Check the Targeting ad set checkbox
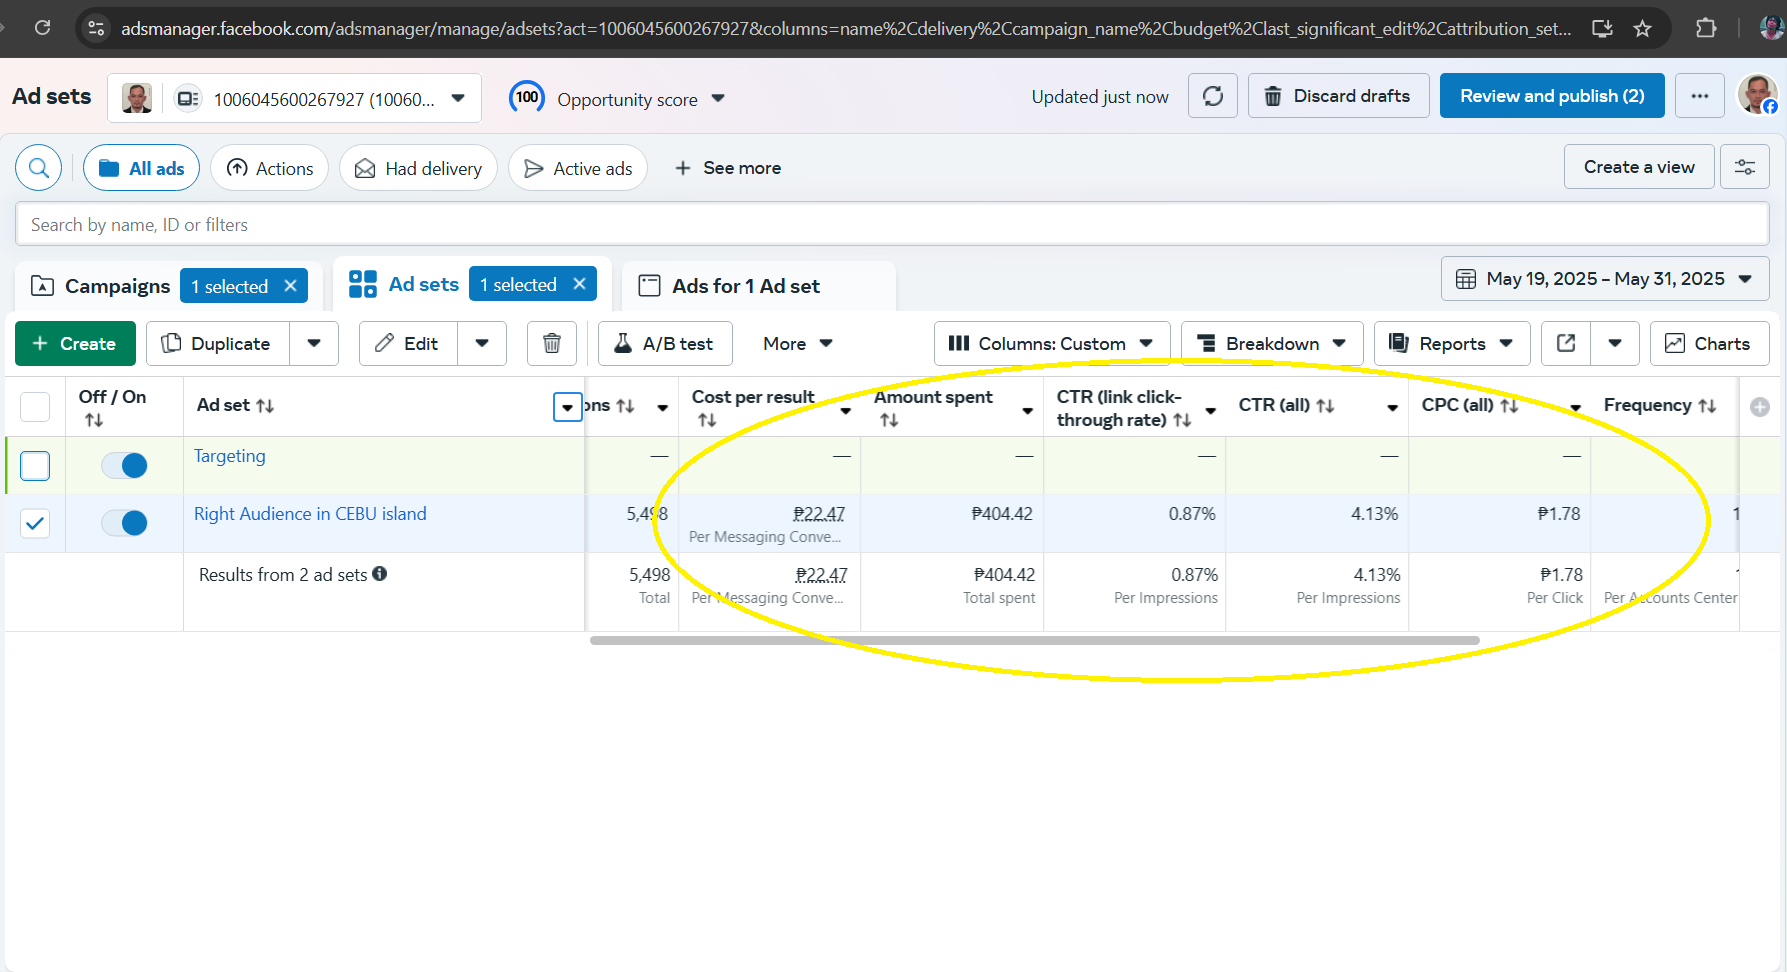 pos(35,466)
